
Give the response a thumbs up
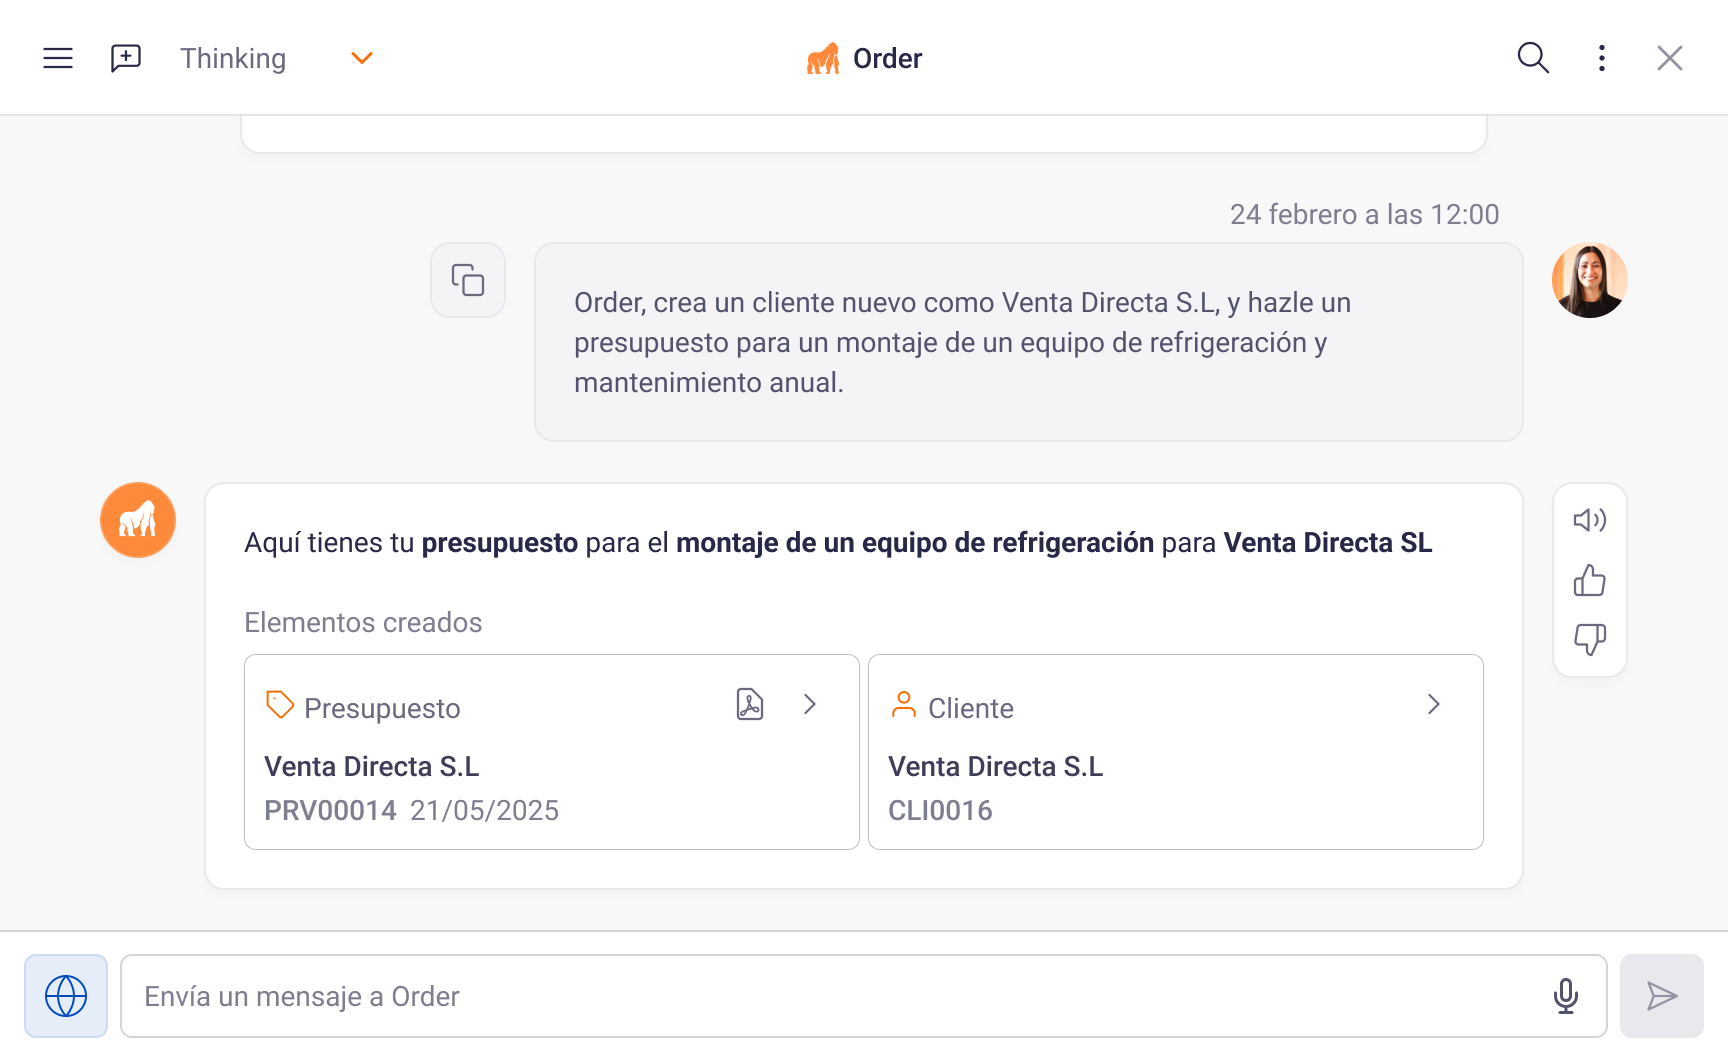pos(1589,580)
